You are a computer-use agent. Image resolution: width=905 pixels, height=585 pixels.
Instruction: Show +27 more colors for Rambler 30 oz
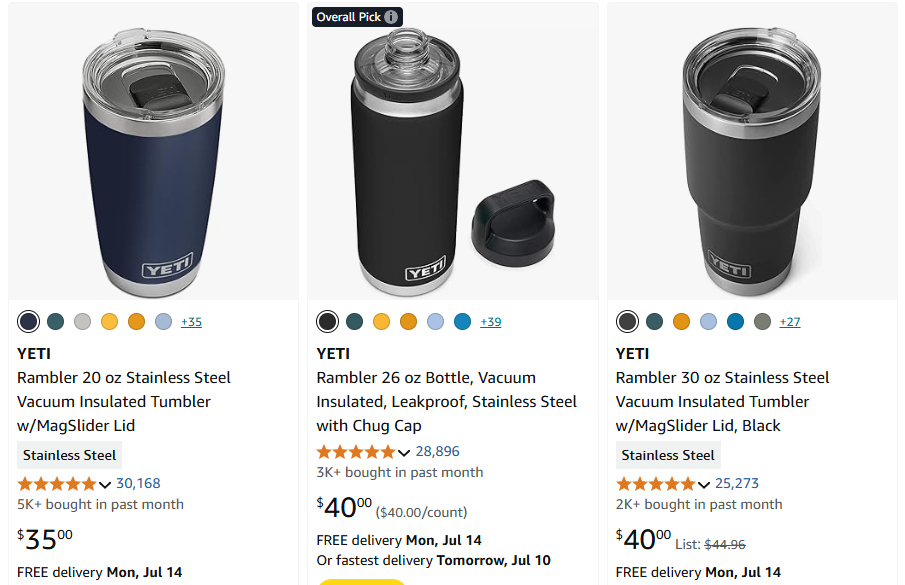[789, 322]
